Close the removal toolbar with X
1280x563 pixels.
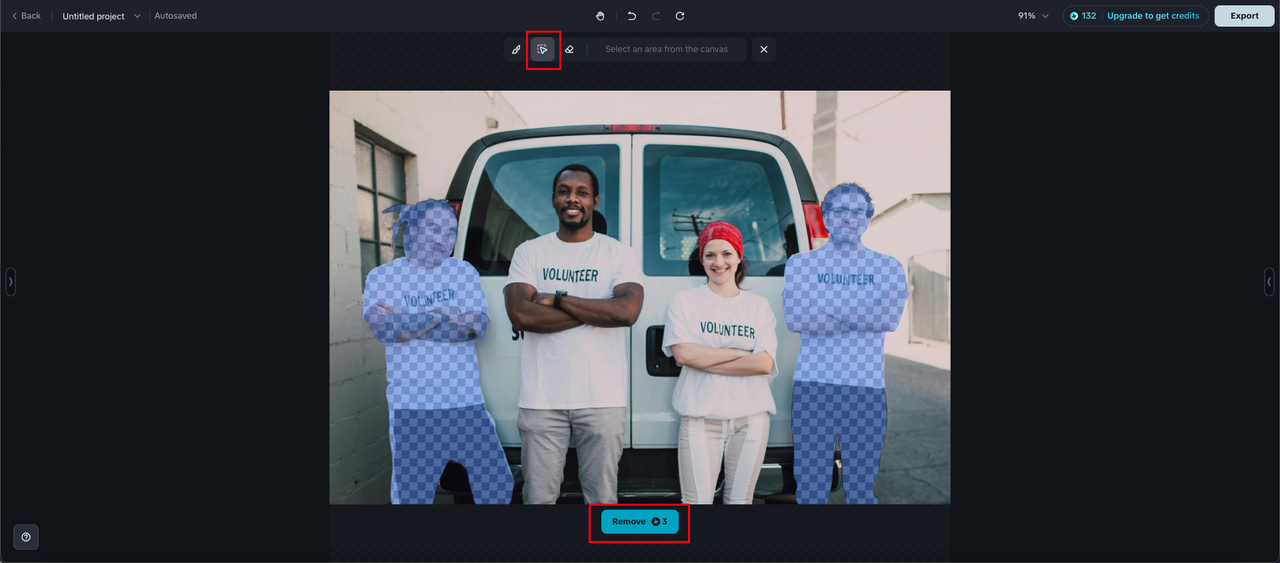pos(764,49)
